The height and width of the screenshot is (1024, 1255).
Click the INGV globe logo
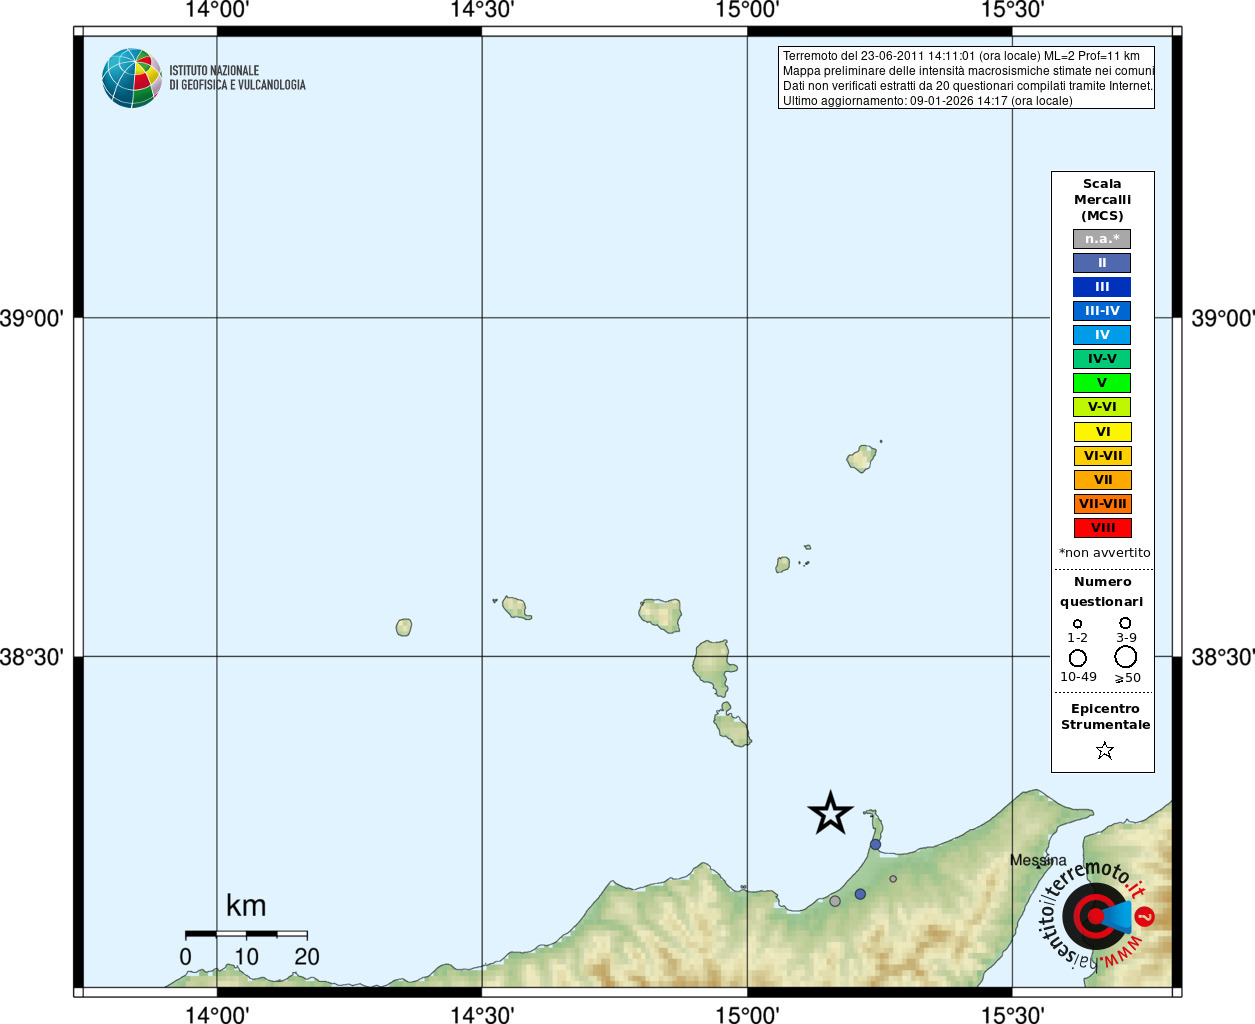131,78
